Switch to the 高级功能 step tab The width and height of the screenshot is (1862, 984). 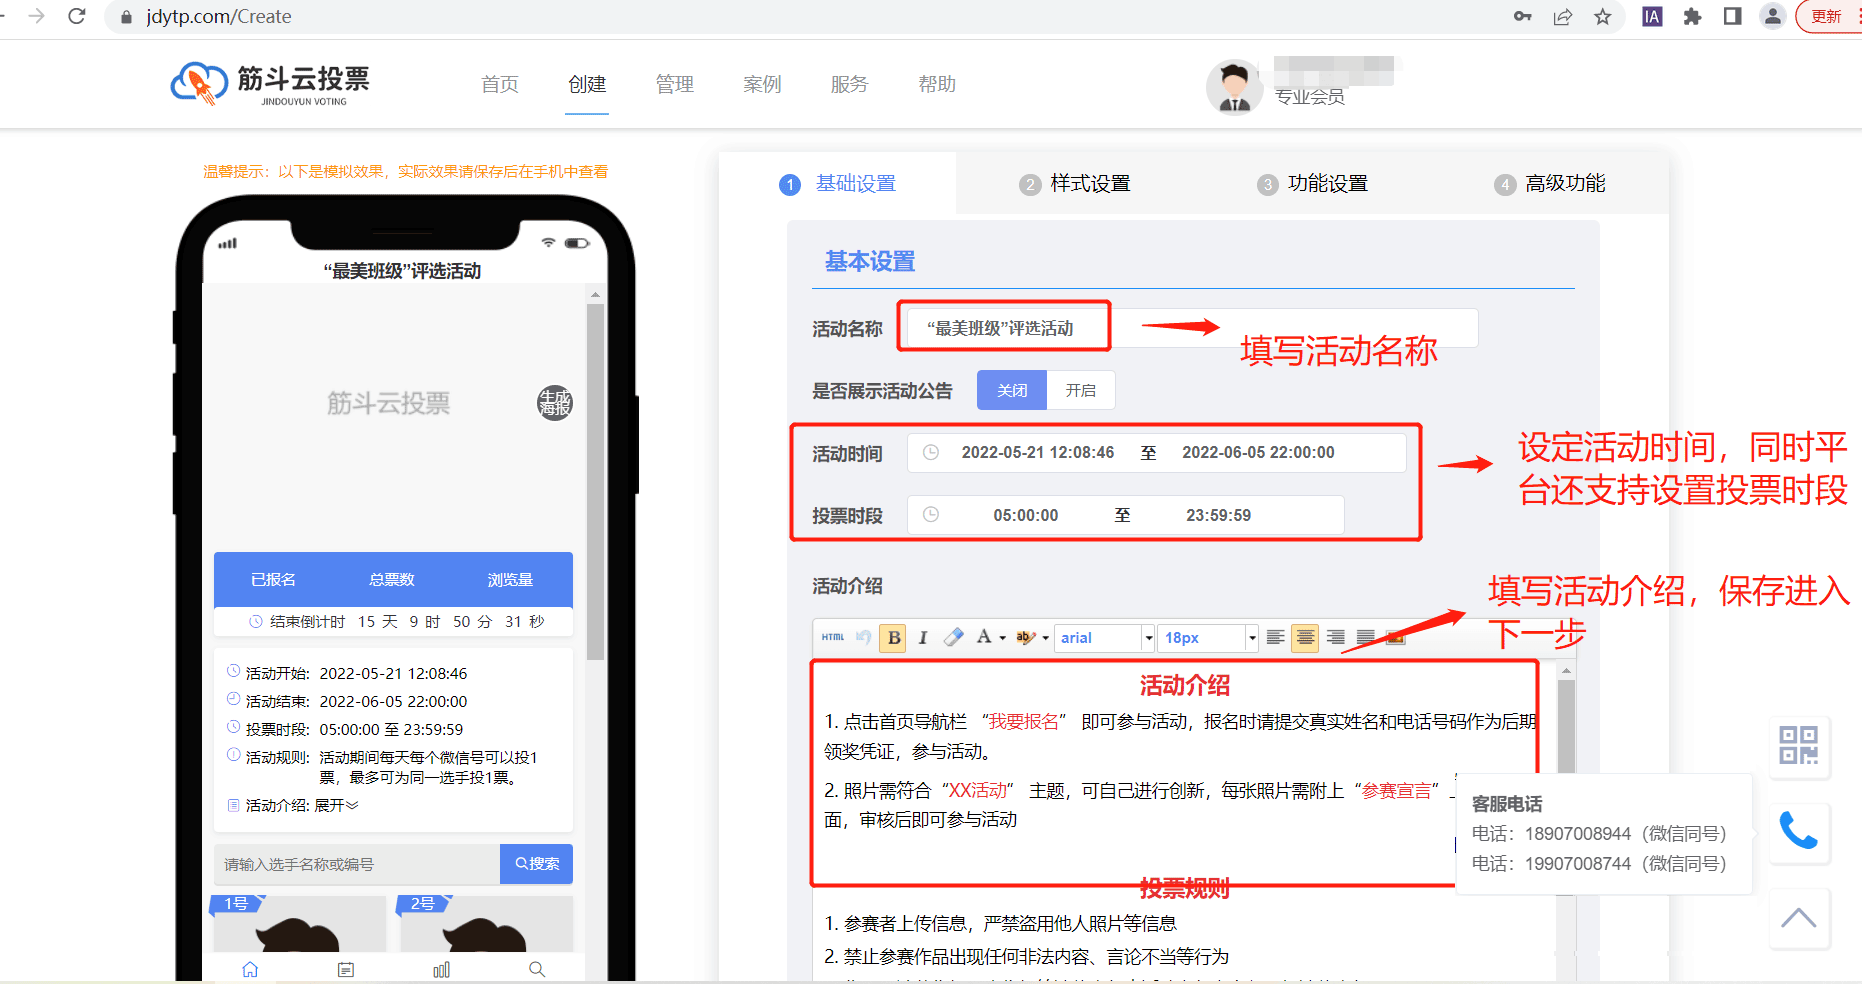tap(1550, 183)
